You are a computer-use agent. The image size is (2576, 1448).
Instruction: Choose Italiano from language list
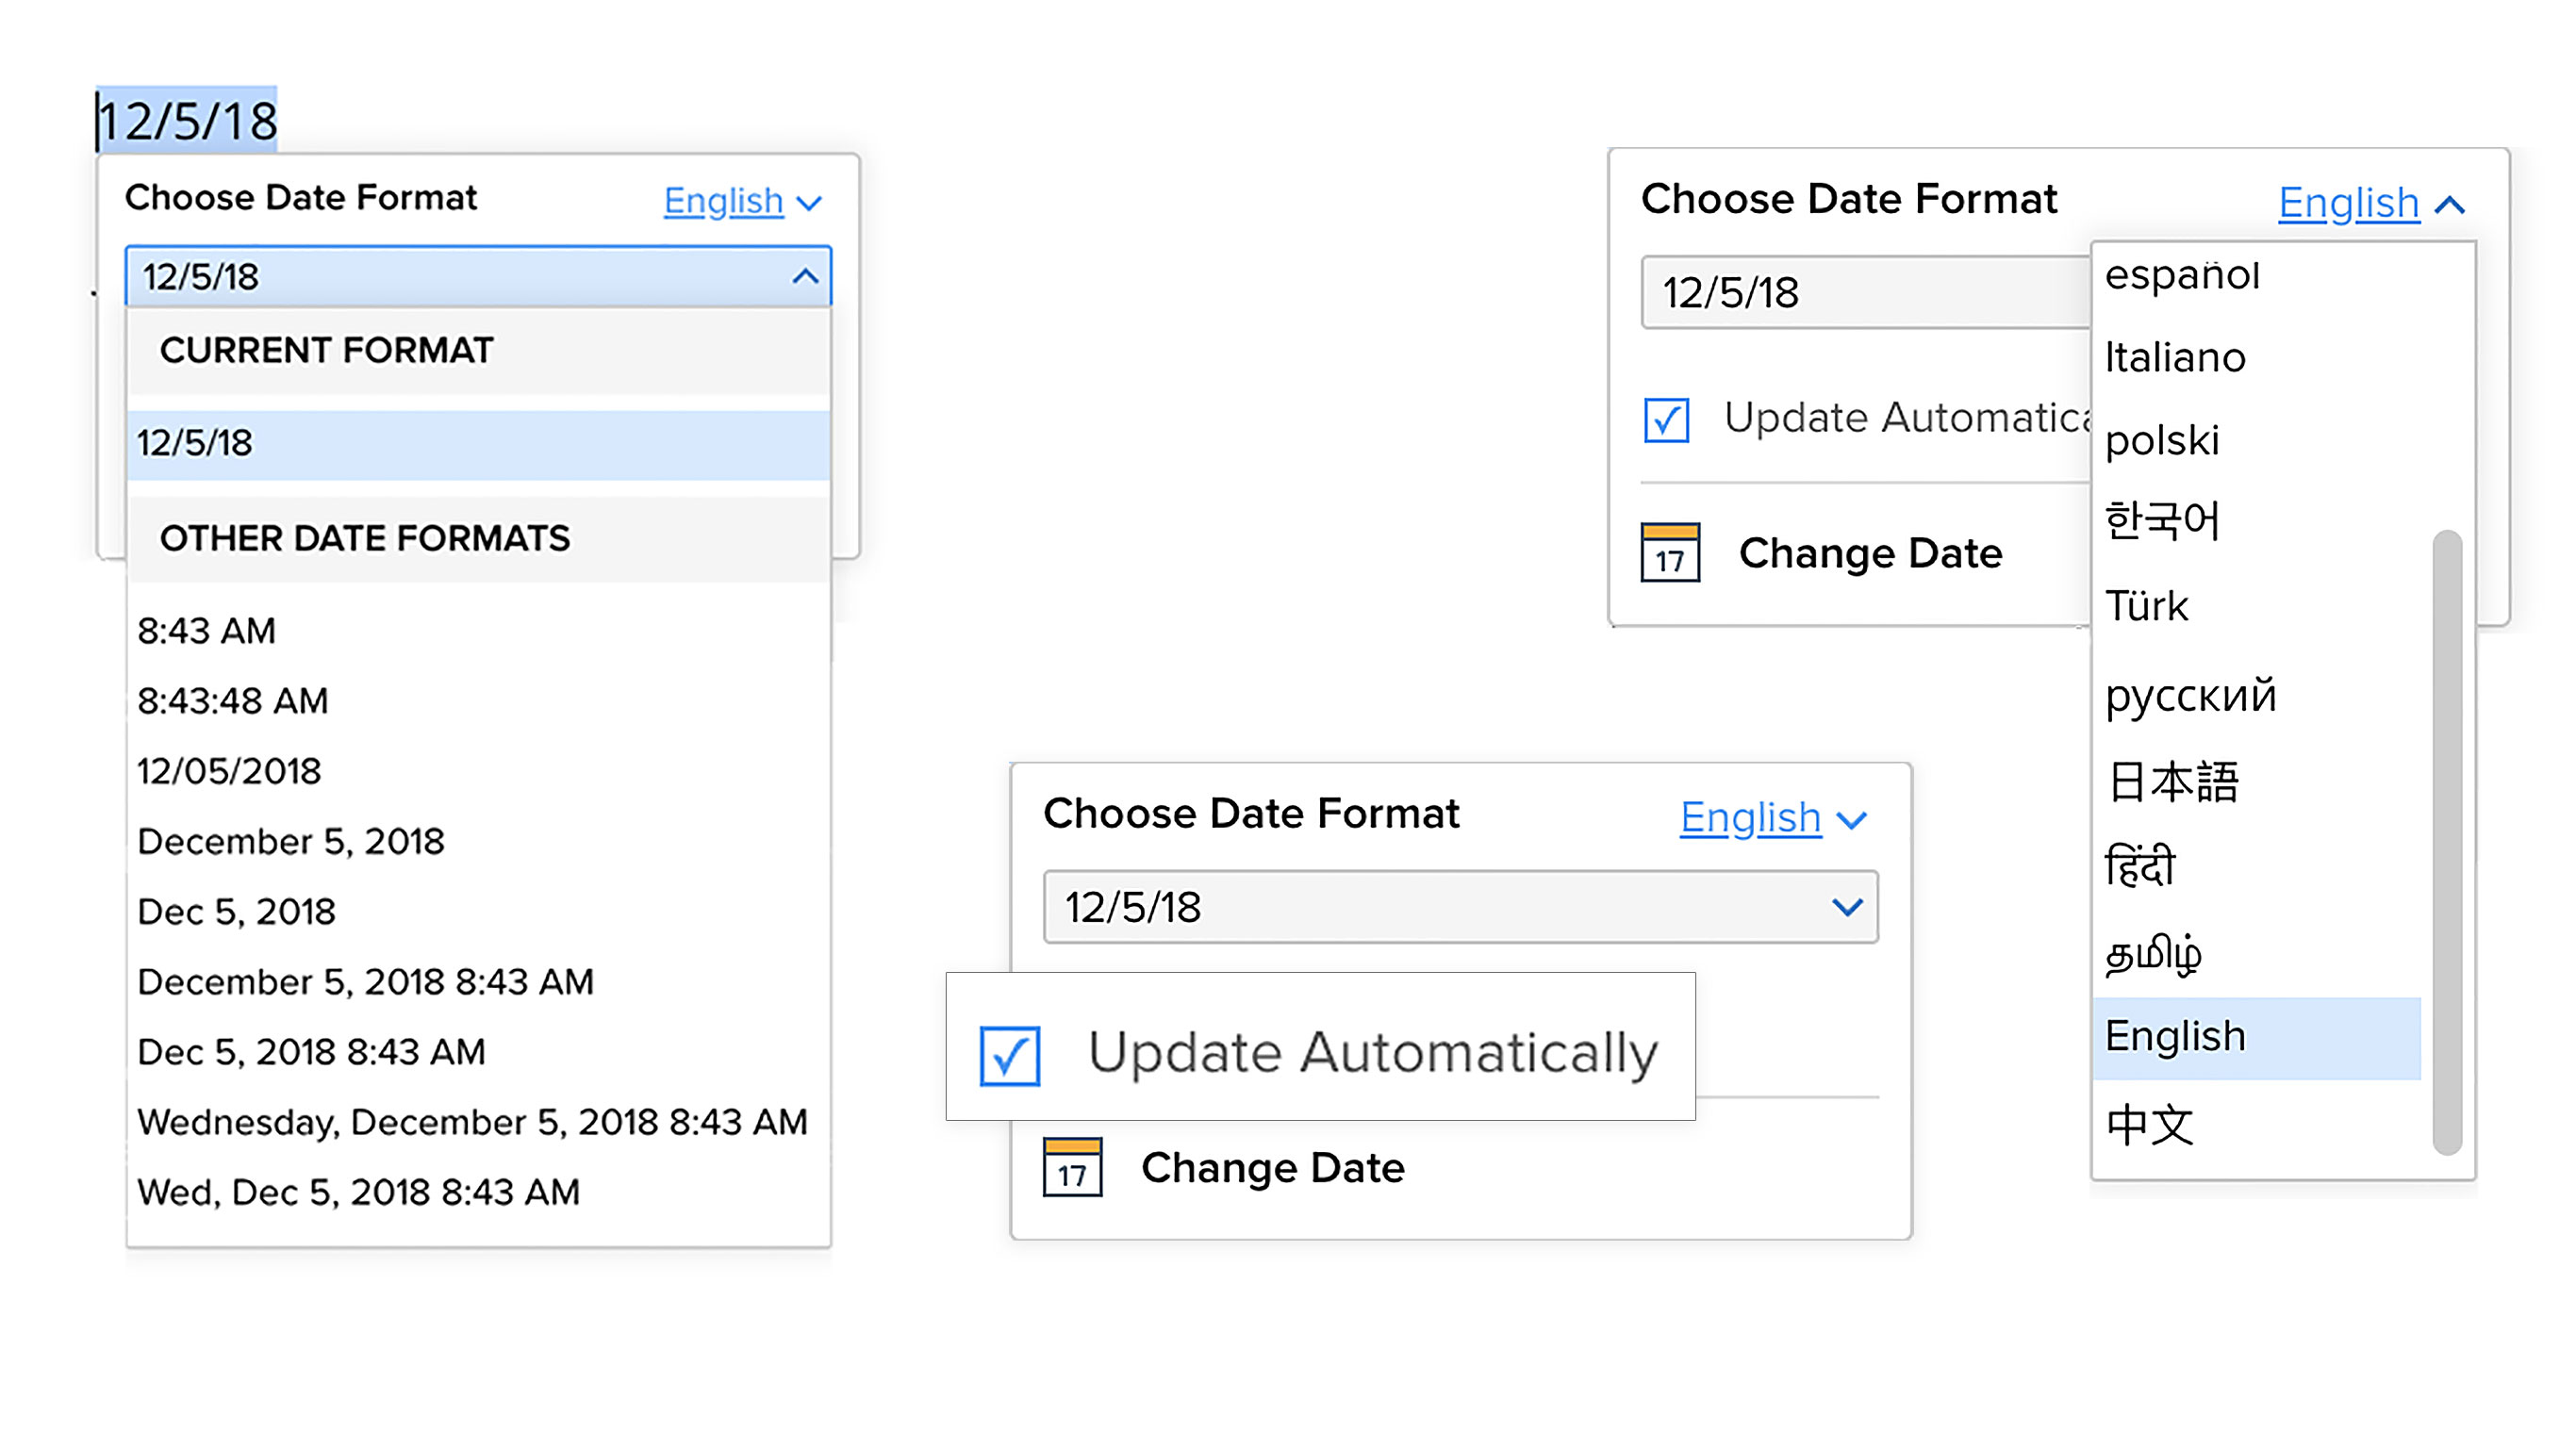2175,357
